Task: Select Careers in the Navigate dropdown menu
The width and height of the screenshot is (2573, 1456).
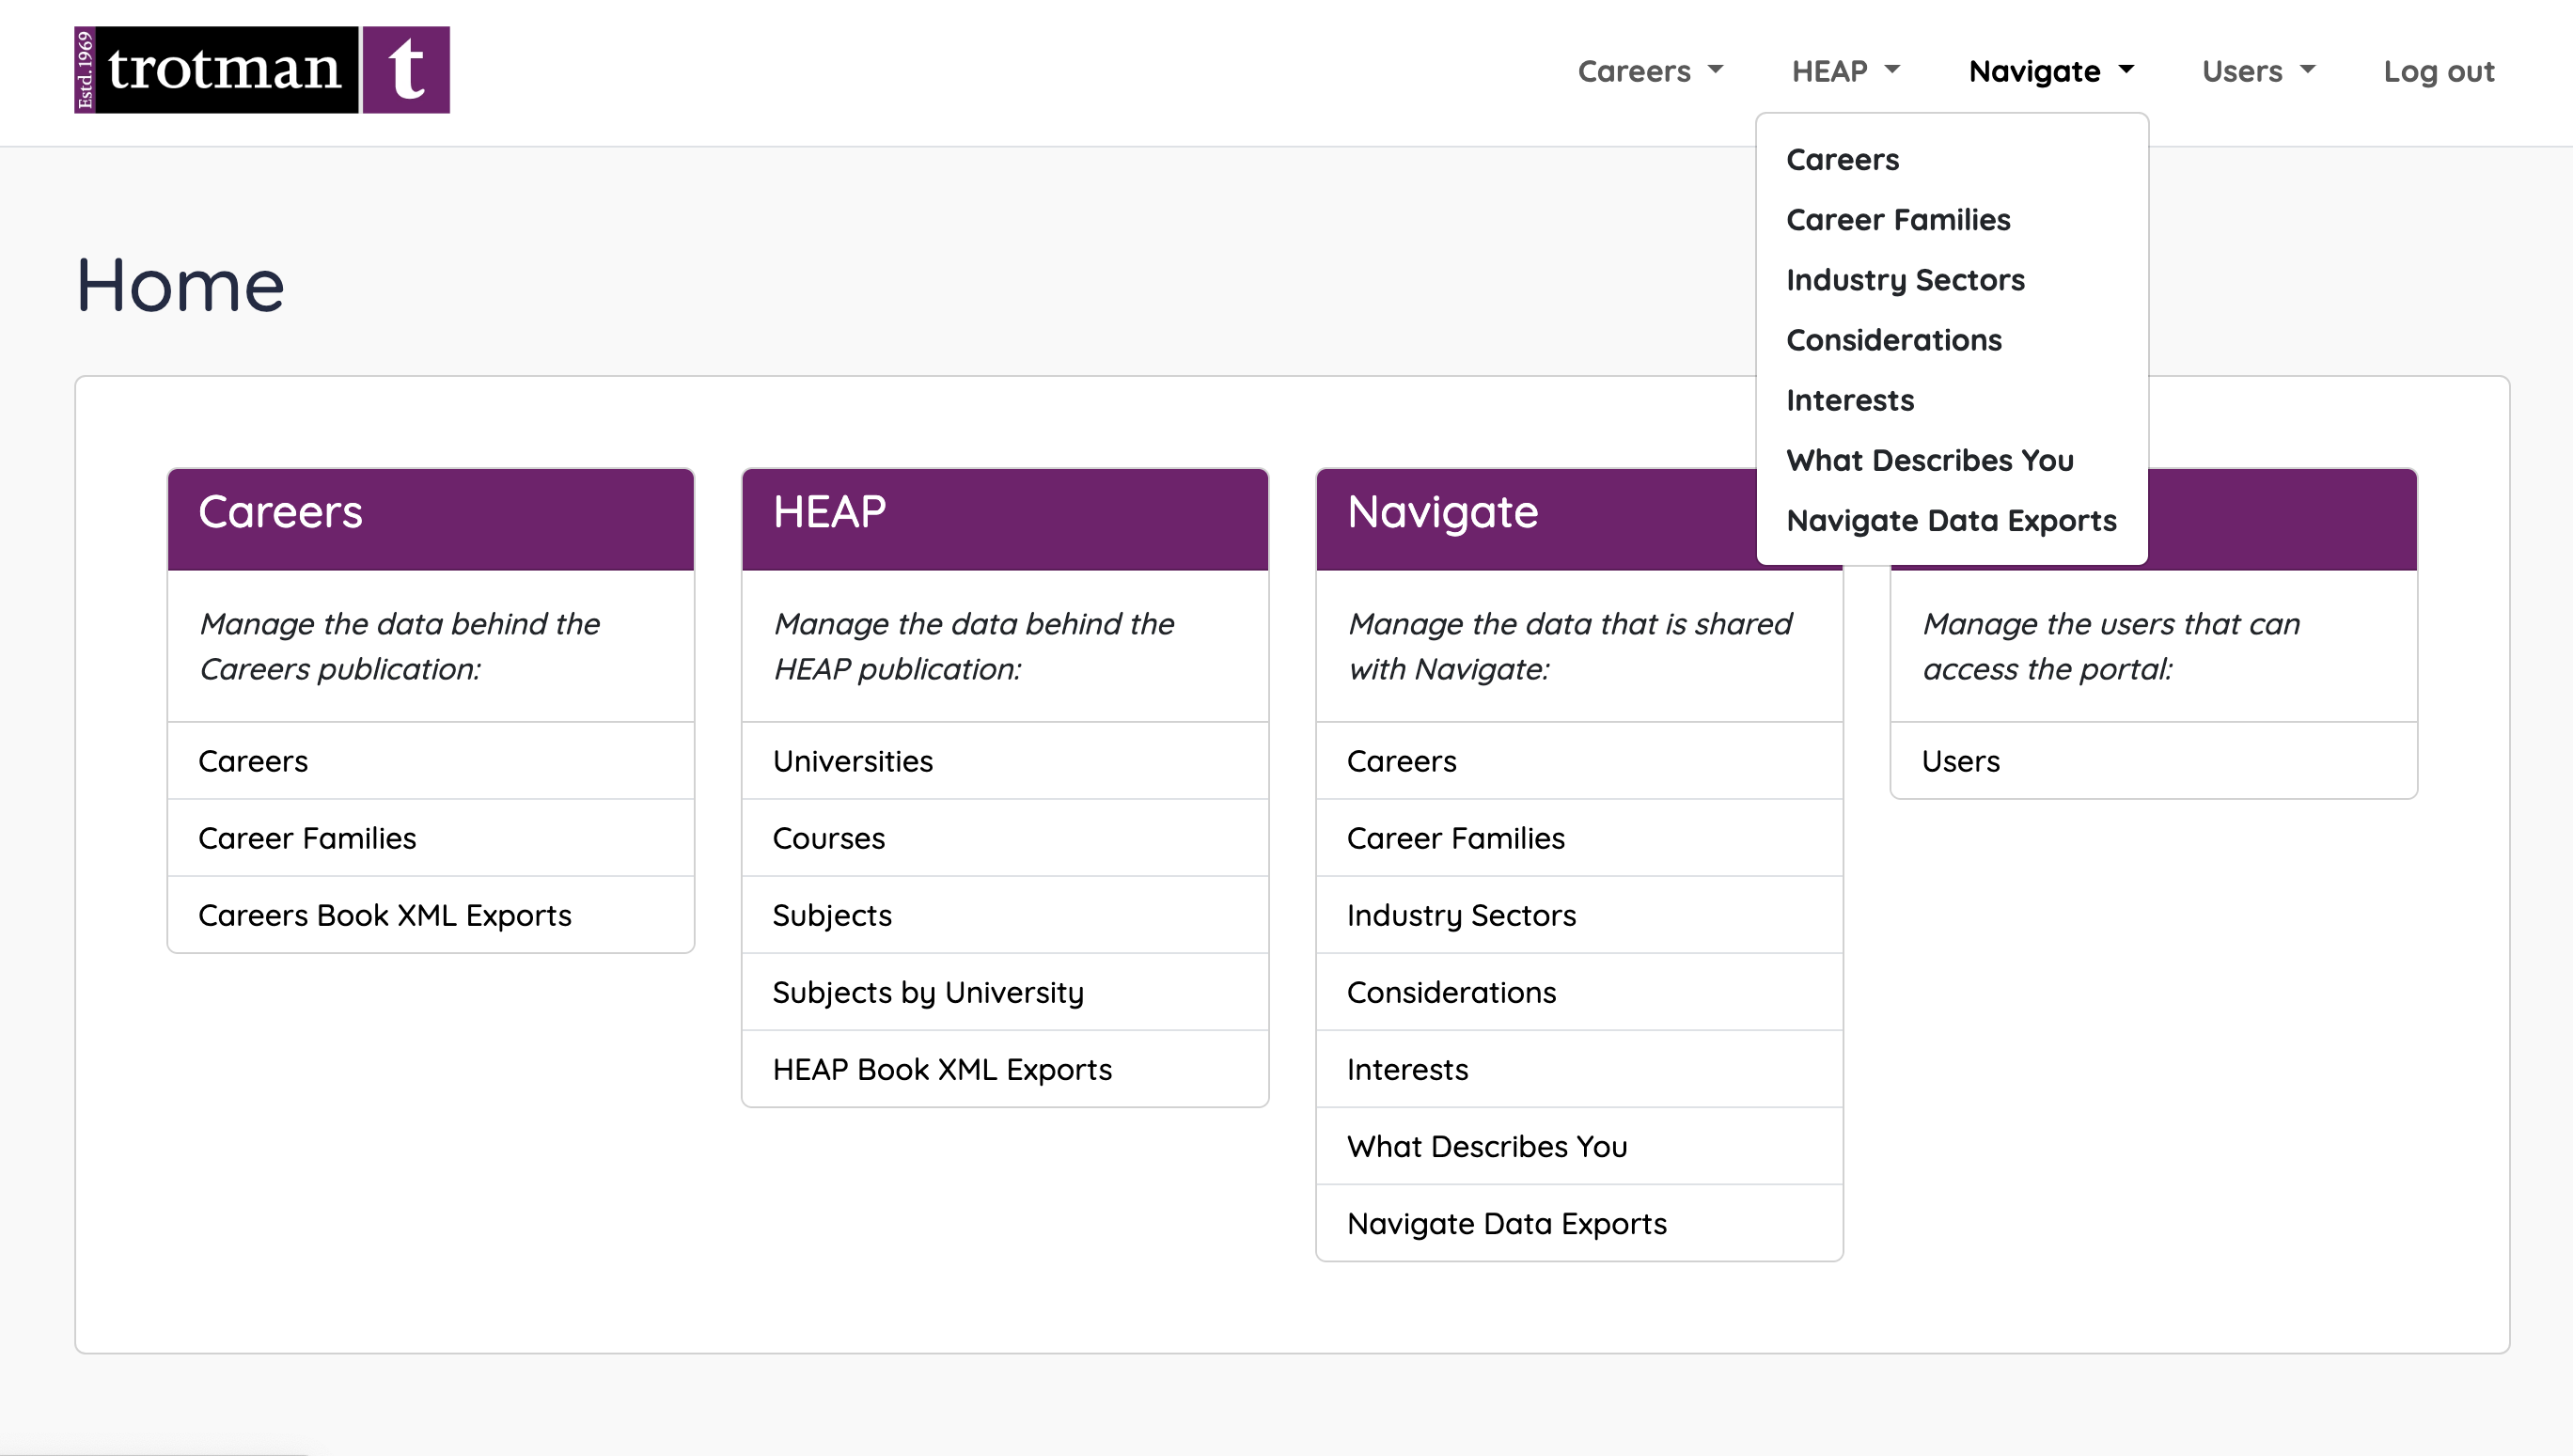Action: [1951, 160]
